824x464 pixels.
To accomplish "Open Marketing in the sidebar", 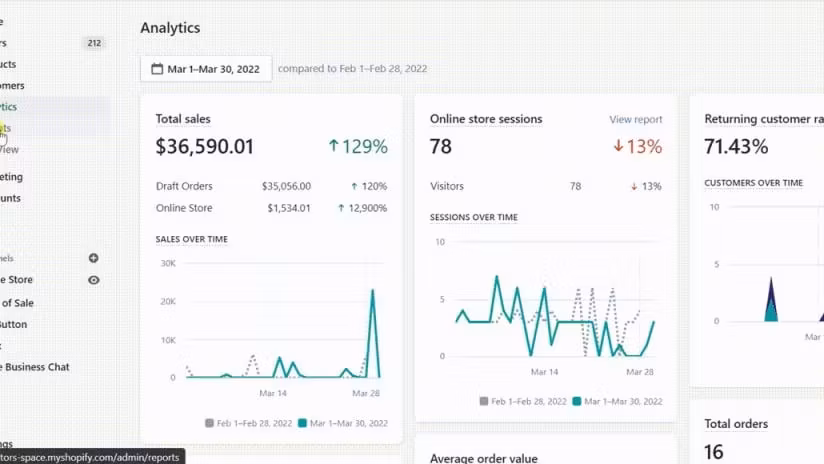I will click(x=11, y=177).
